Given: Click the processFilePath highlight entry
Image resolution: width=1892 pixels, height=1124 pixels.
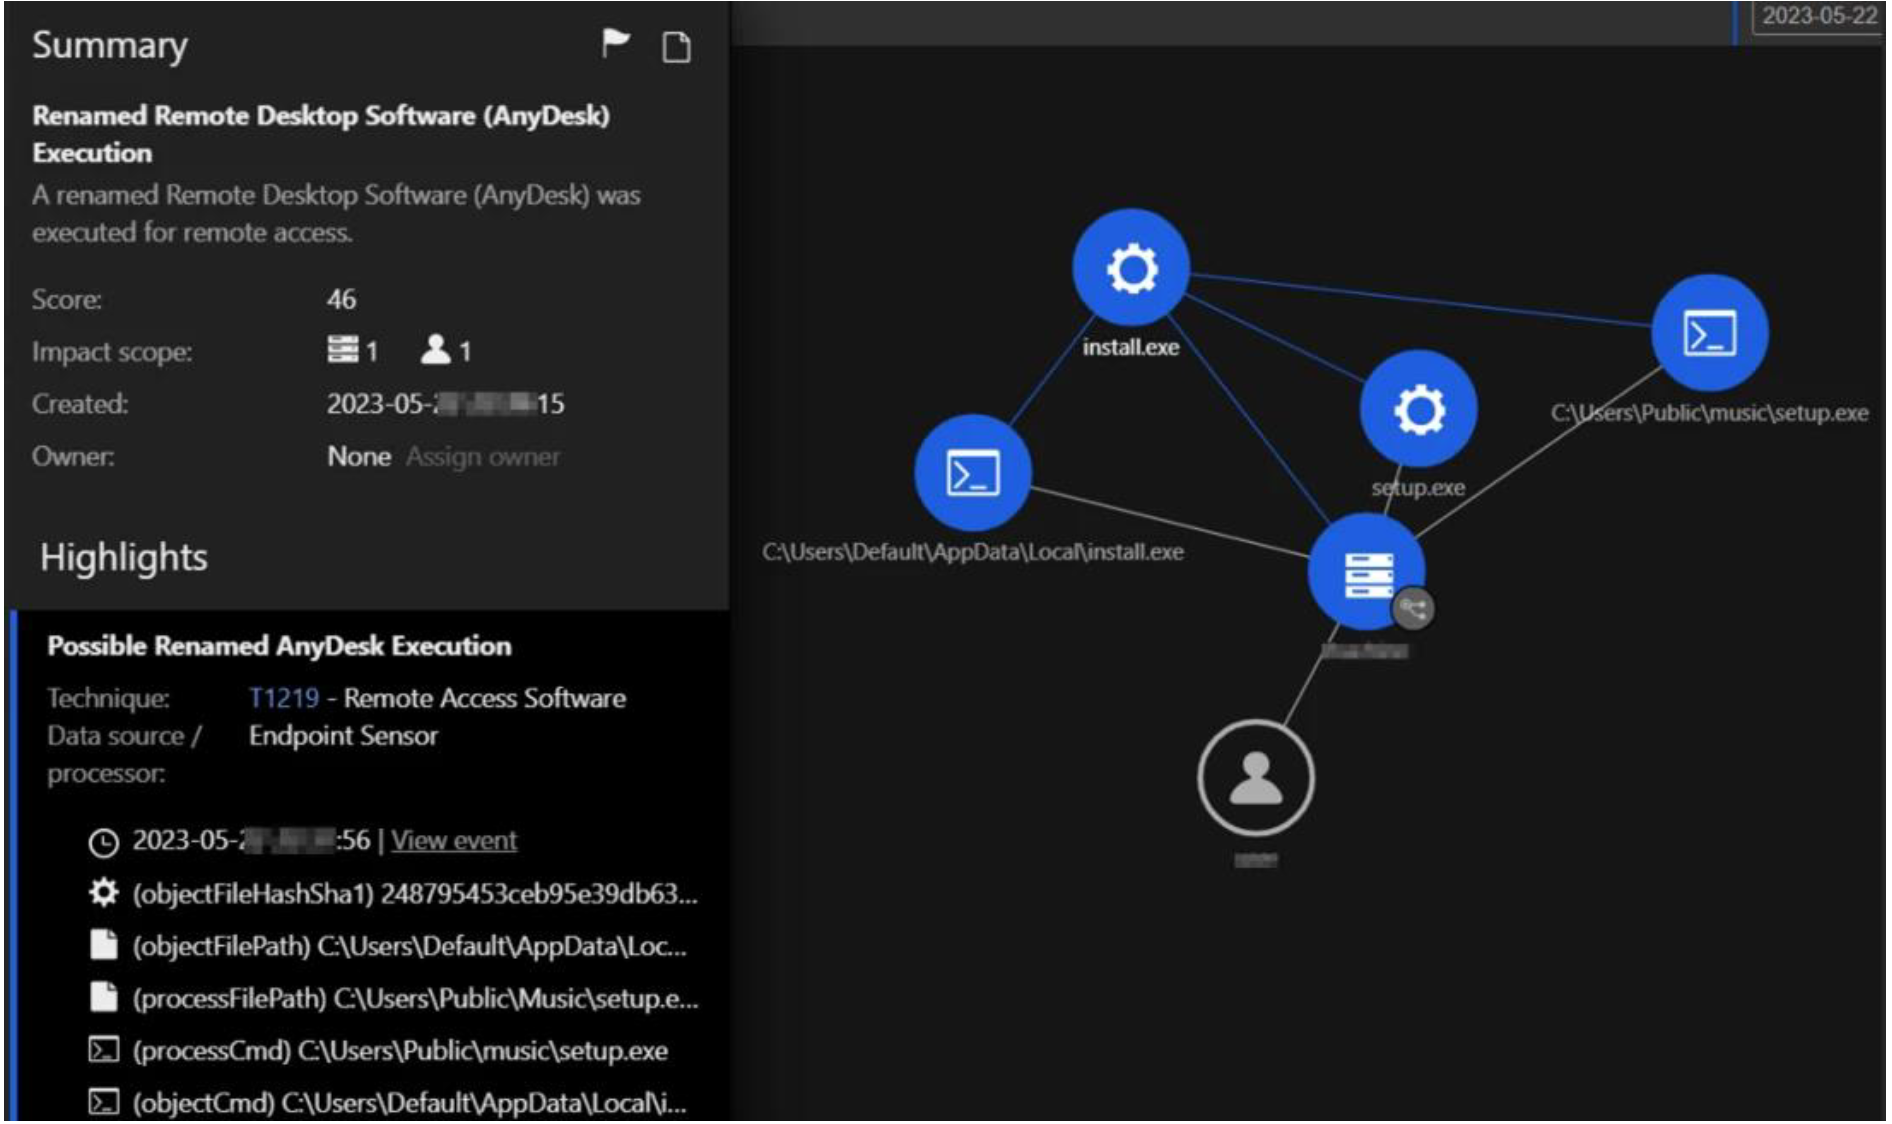Looking at the screenshot, I should (x=414, y=998).
